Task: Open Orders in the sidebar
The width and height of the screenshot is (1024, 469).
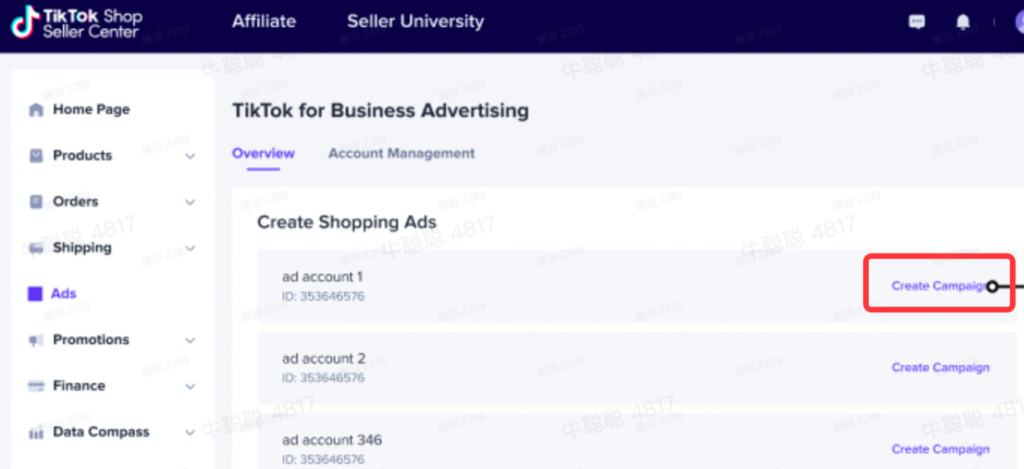Action: (x=76, y=202)
